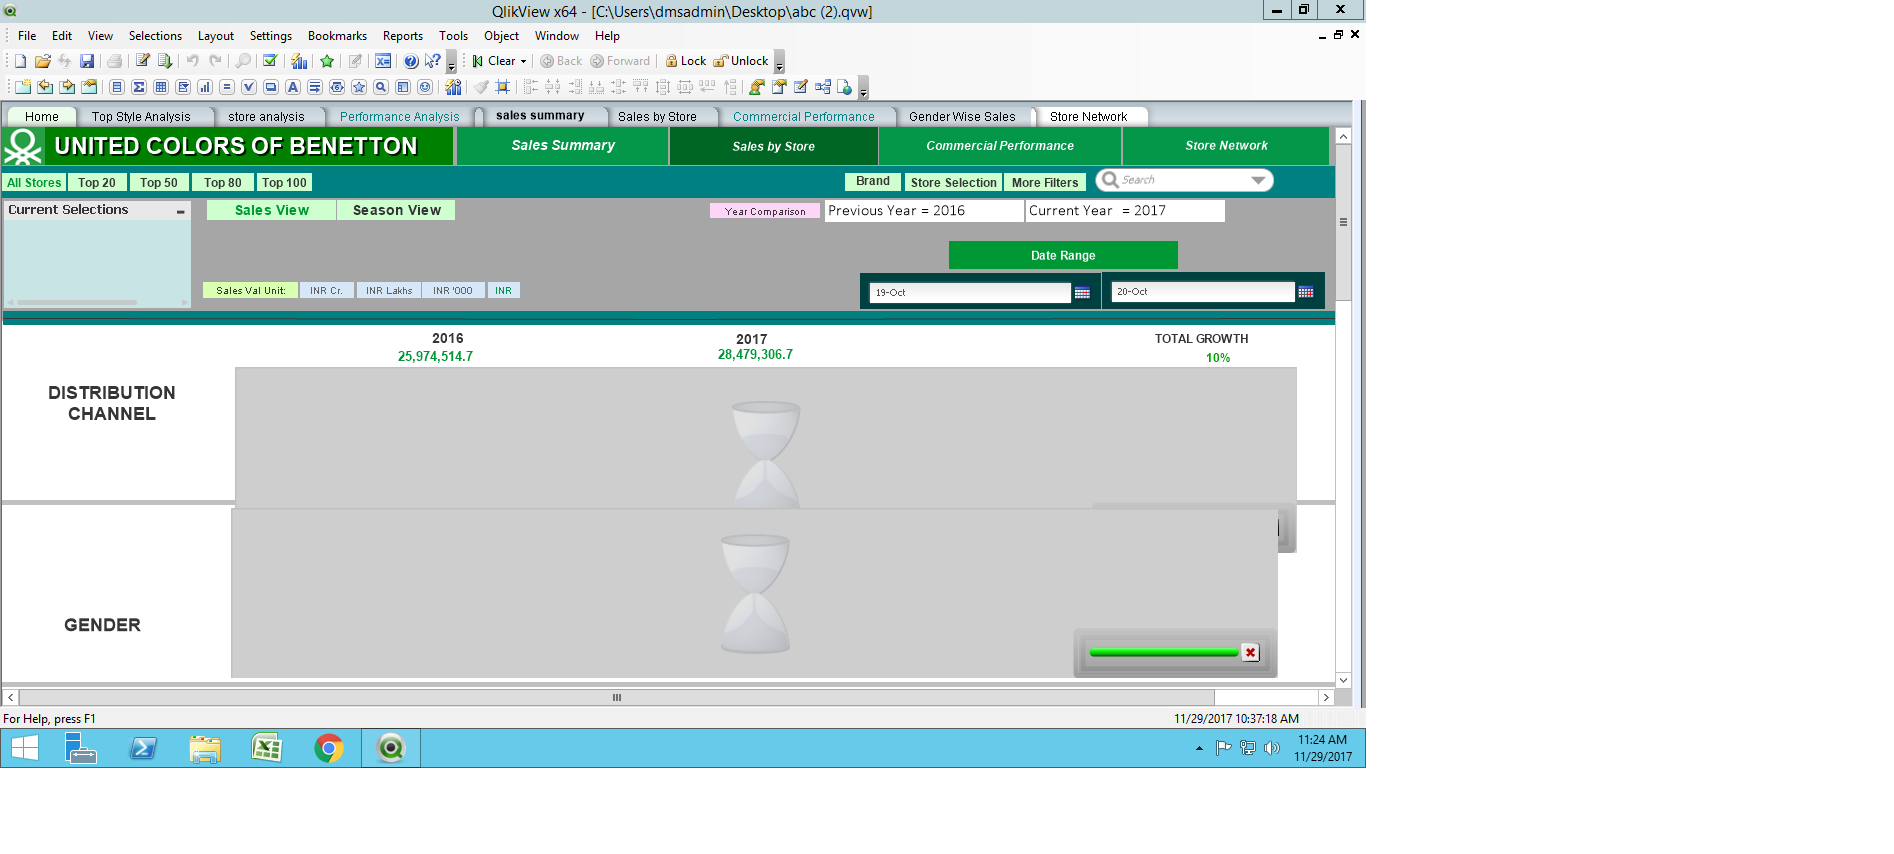1894x854 pixels.
Task: Open the Sales by Store green banner button
Action: pos(774,146)
